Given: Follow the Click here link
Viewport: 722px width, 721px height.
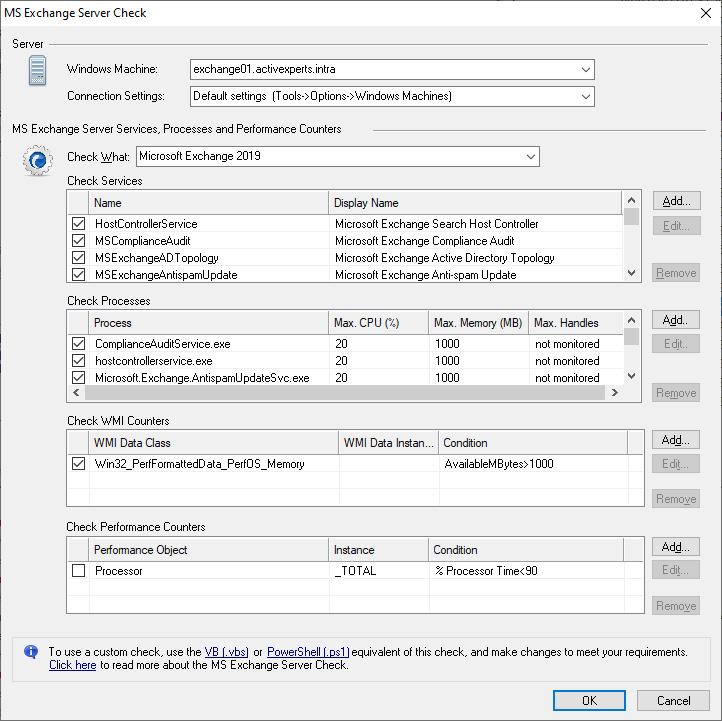Looking at the screenshot, I should coord(73,665).
